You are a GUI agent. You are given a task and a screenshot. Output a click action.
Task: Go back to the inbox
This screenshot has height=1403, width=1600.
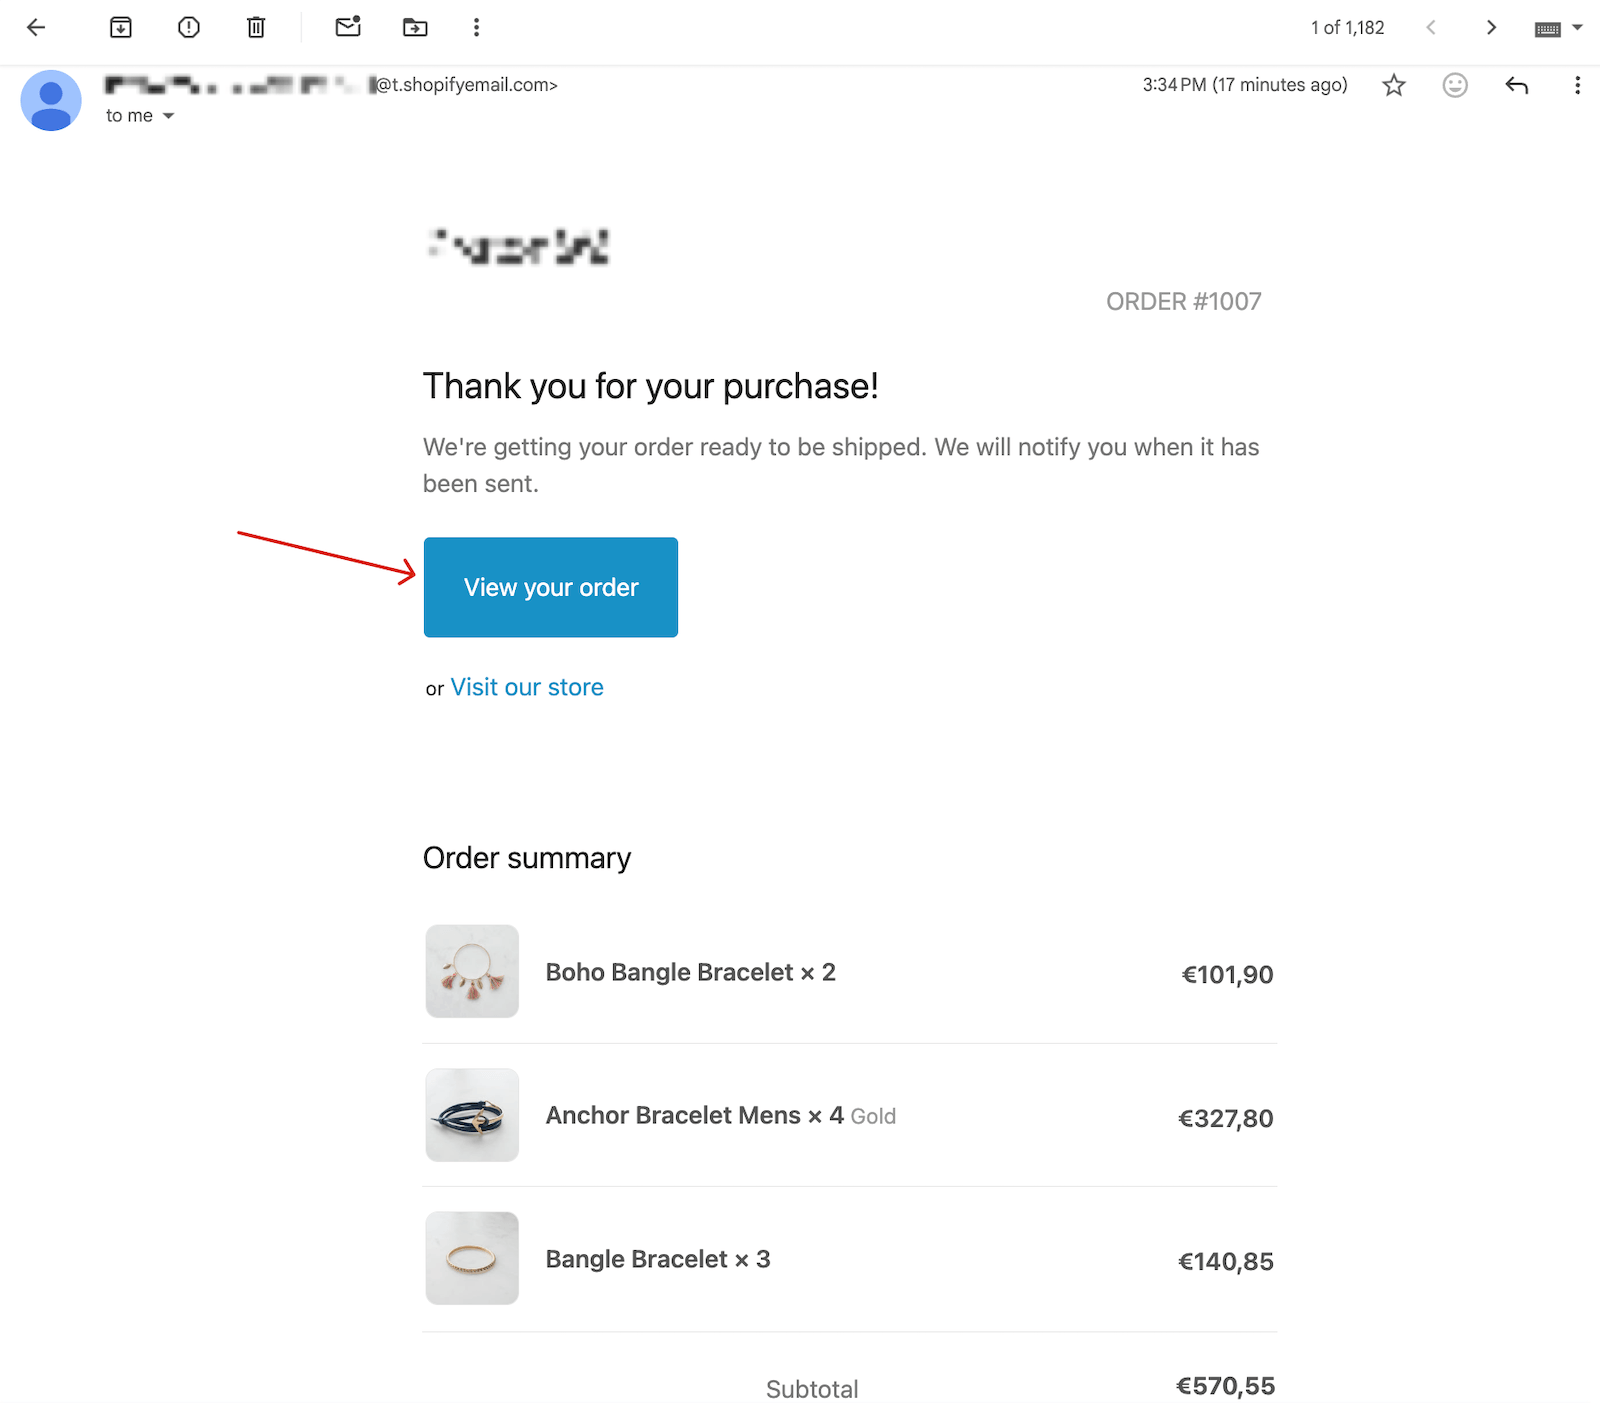(36, 27)
